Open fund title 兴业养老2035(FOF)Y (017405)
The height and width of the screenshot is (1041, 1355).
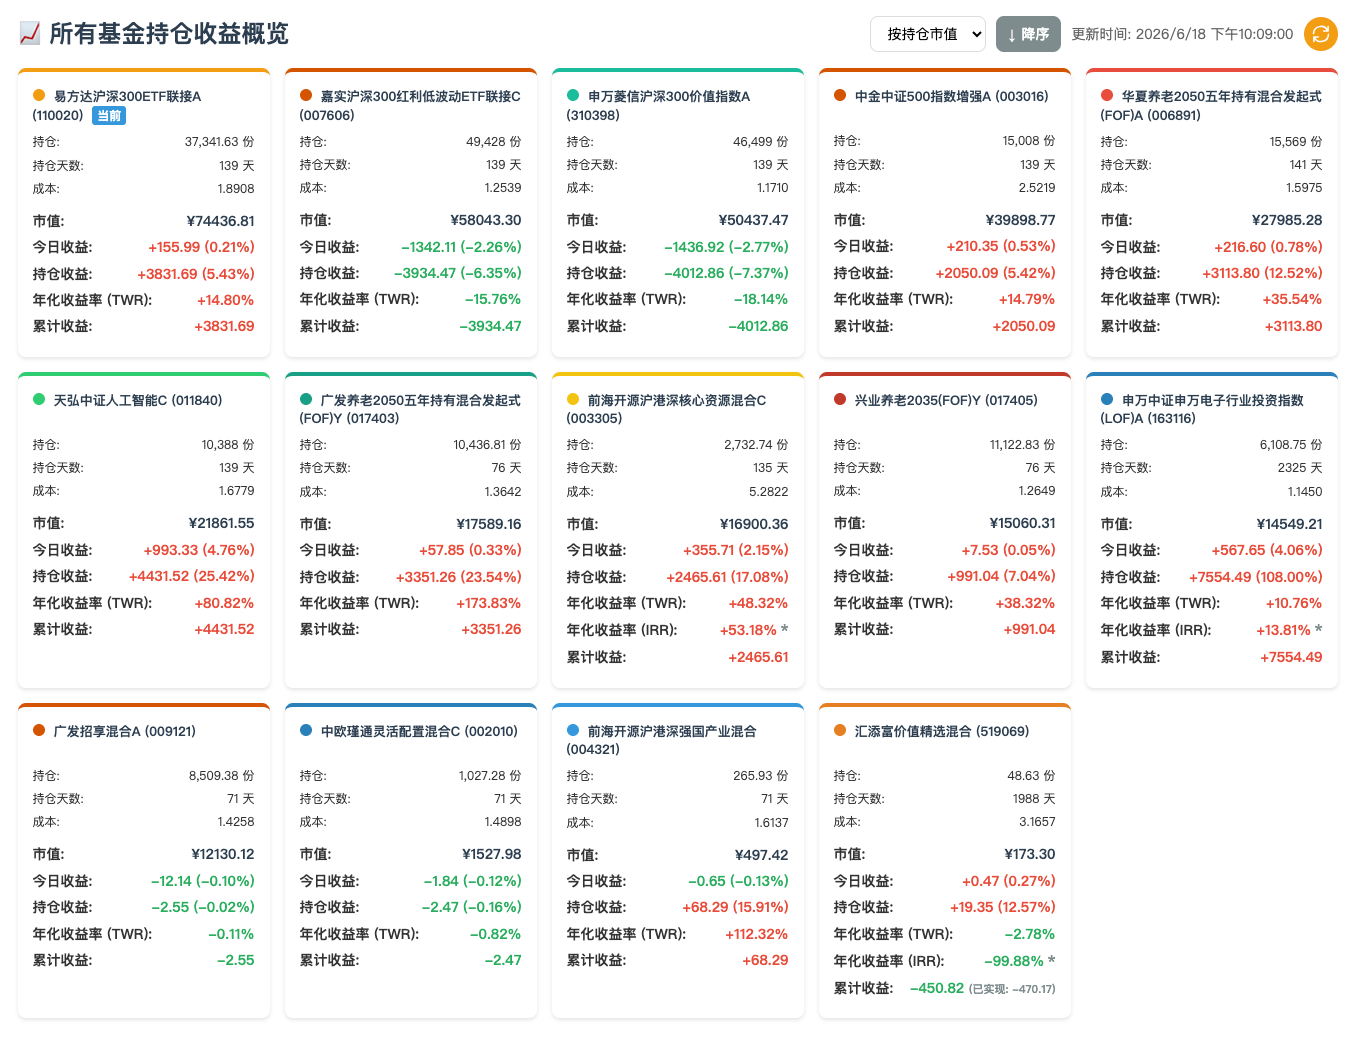pyautogui.click(x=946, y=400)
